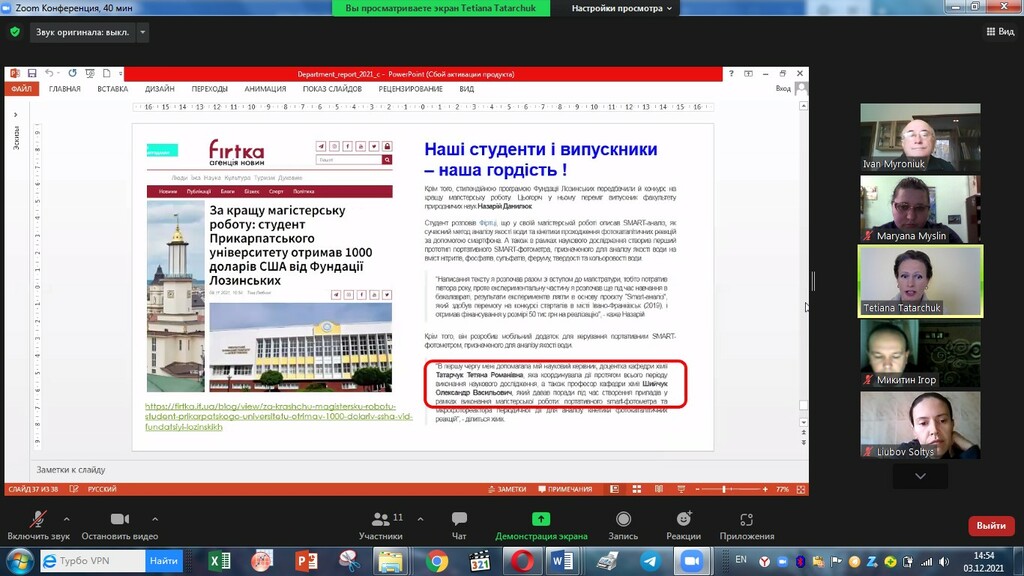Expand the Эскизы thumbnails pane arrow

coord(16,115)
